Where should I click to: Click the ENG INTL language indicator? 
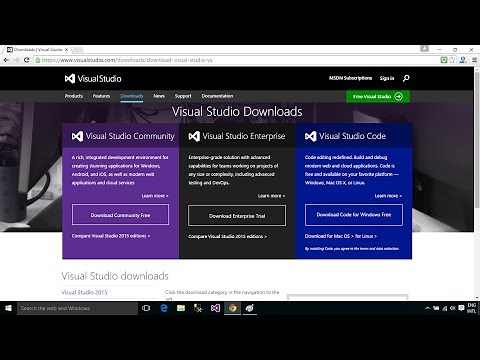click(x=472, y=308)
